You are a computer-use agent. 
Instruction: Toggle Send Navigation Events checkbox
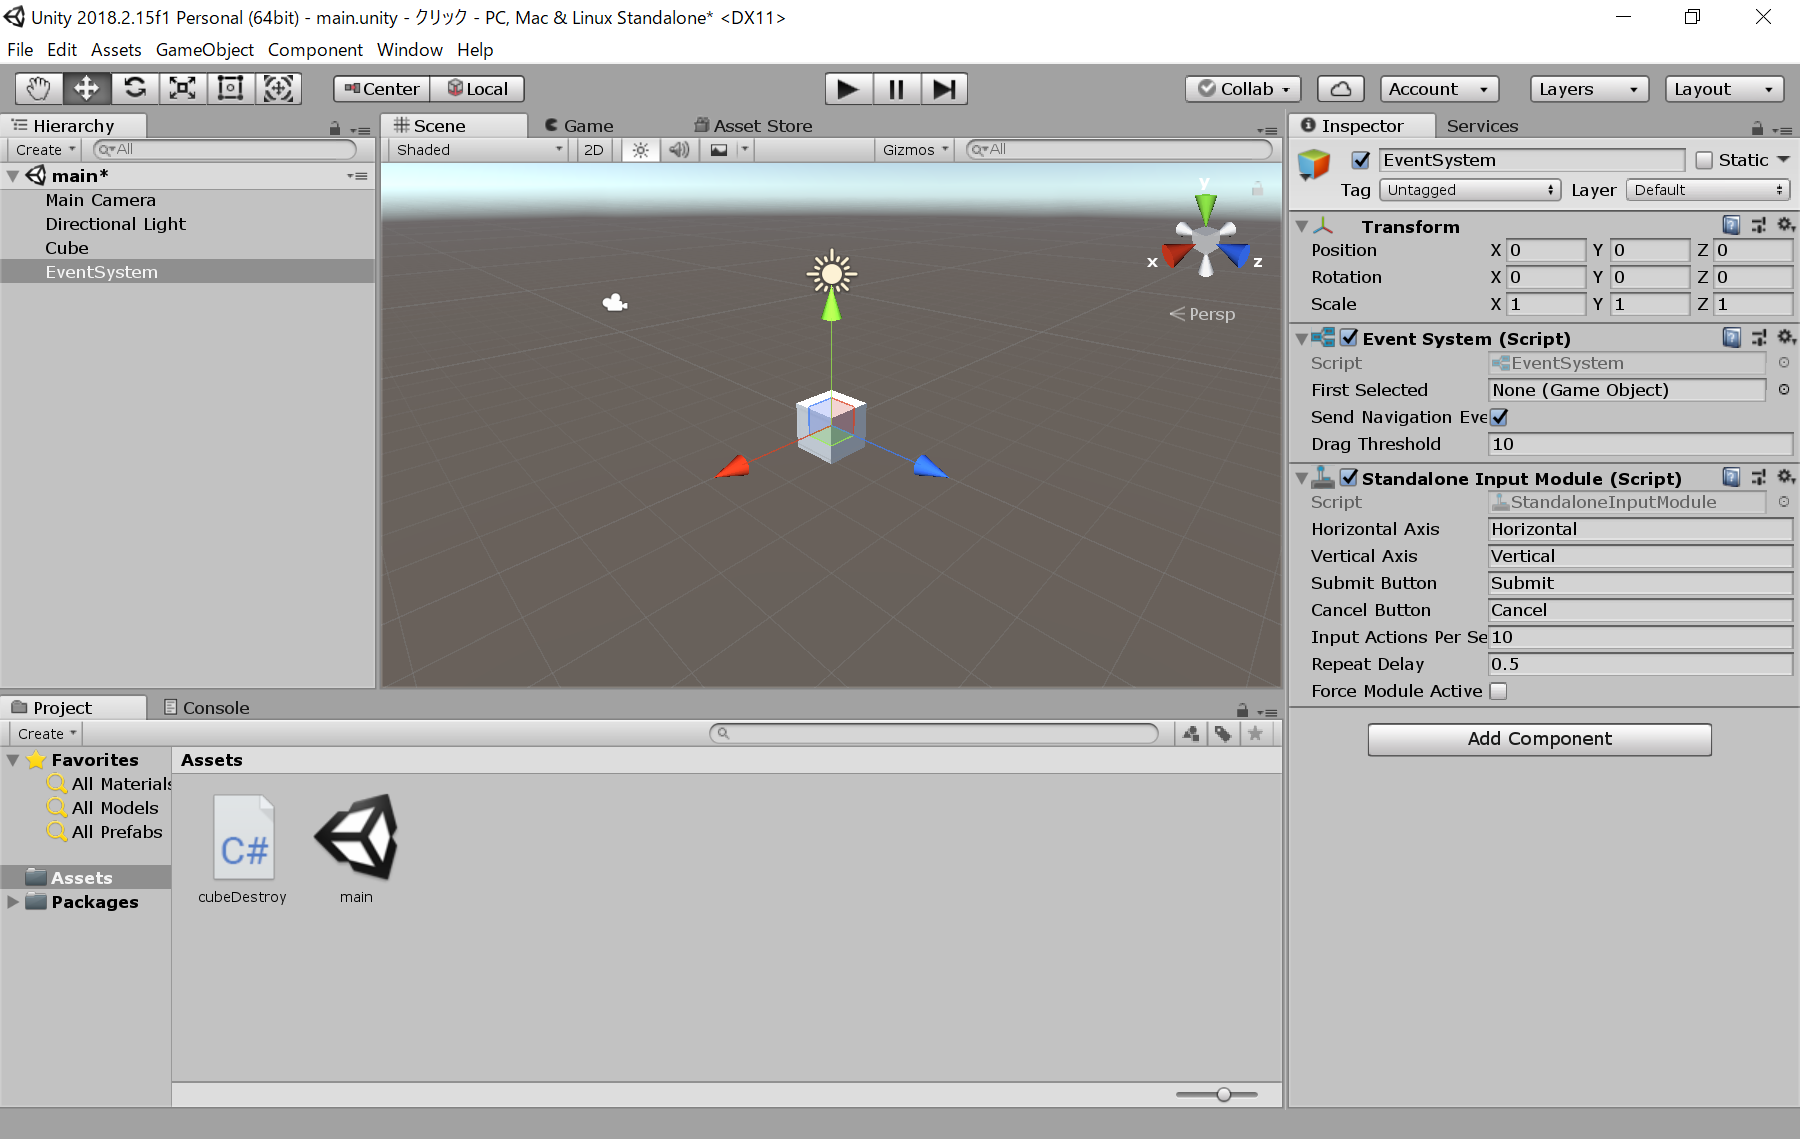[x=1499, y=417]
